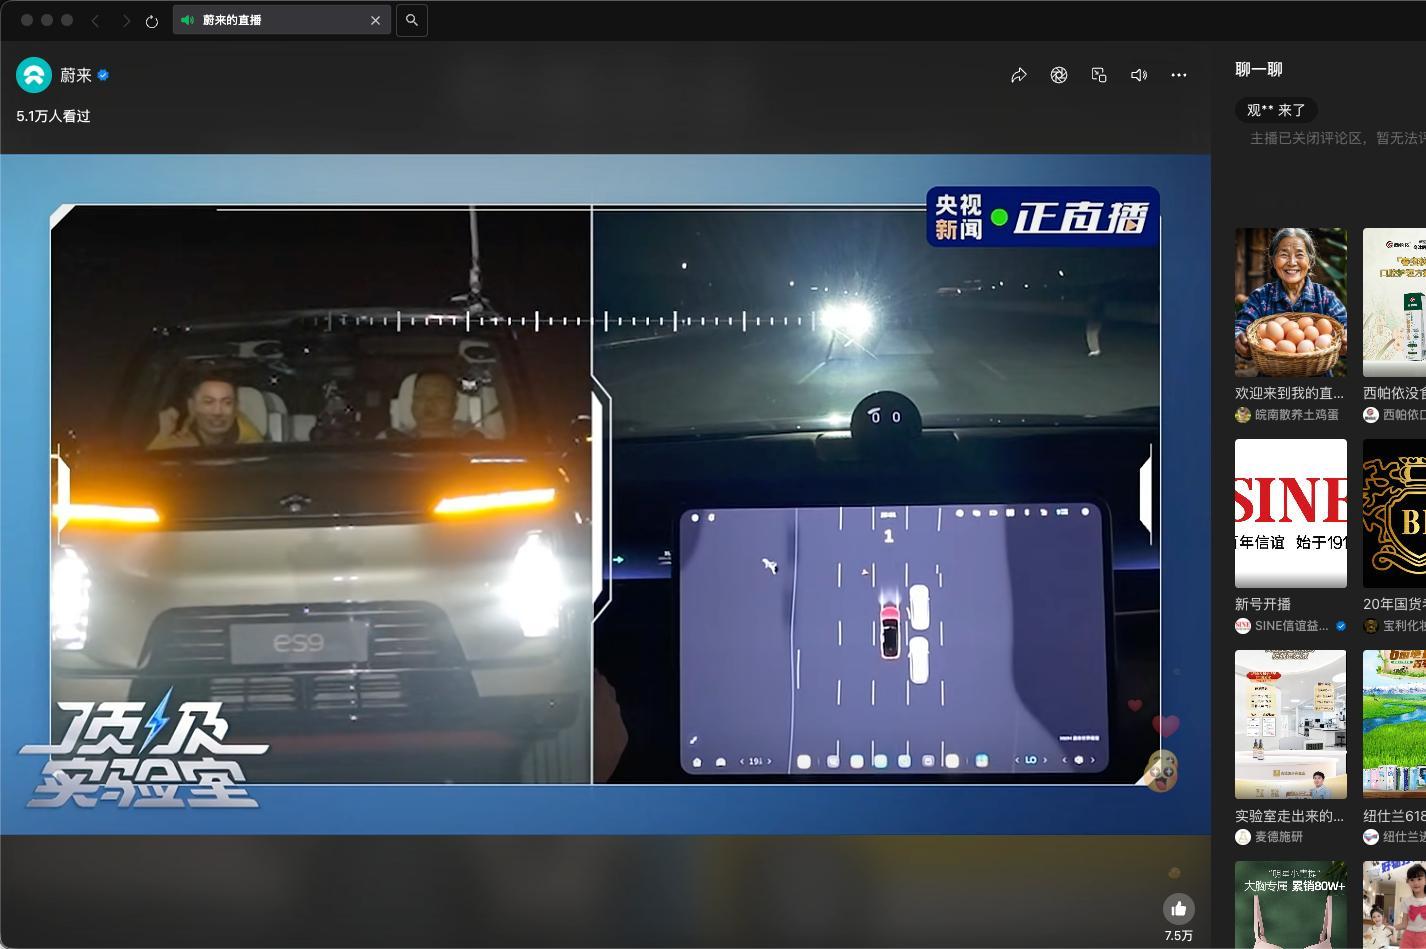Screen dimensions: 1426x949
Task: Toggle picture-in-picture mini window mode
Action: pos(1099,75)
